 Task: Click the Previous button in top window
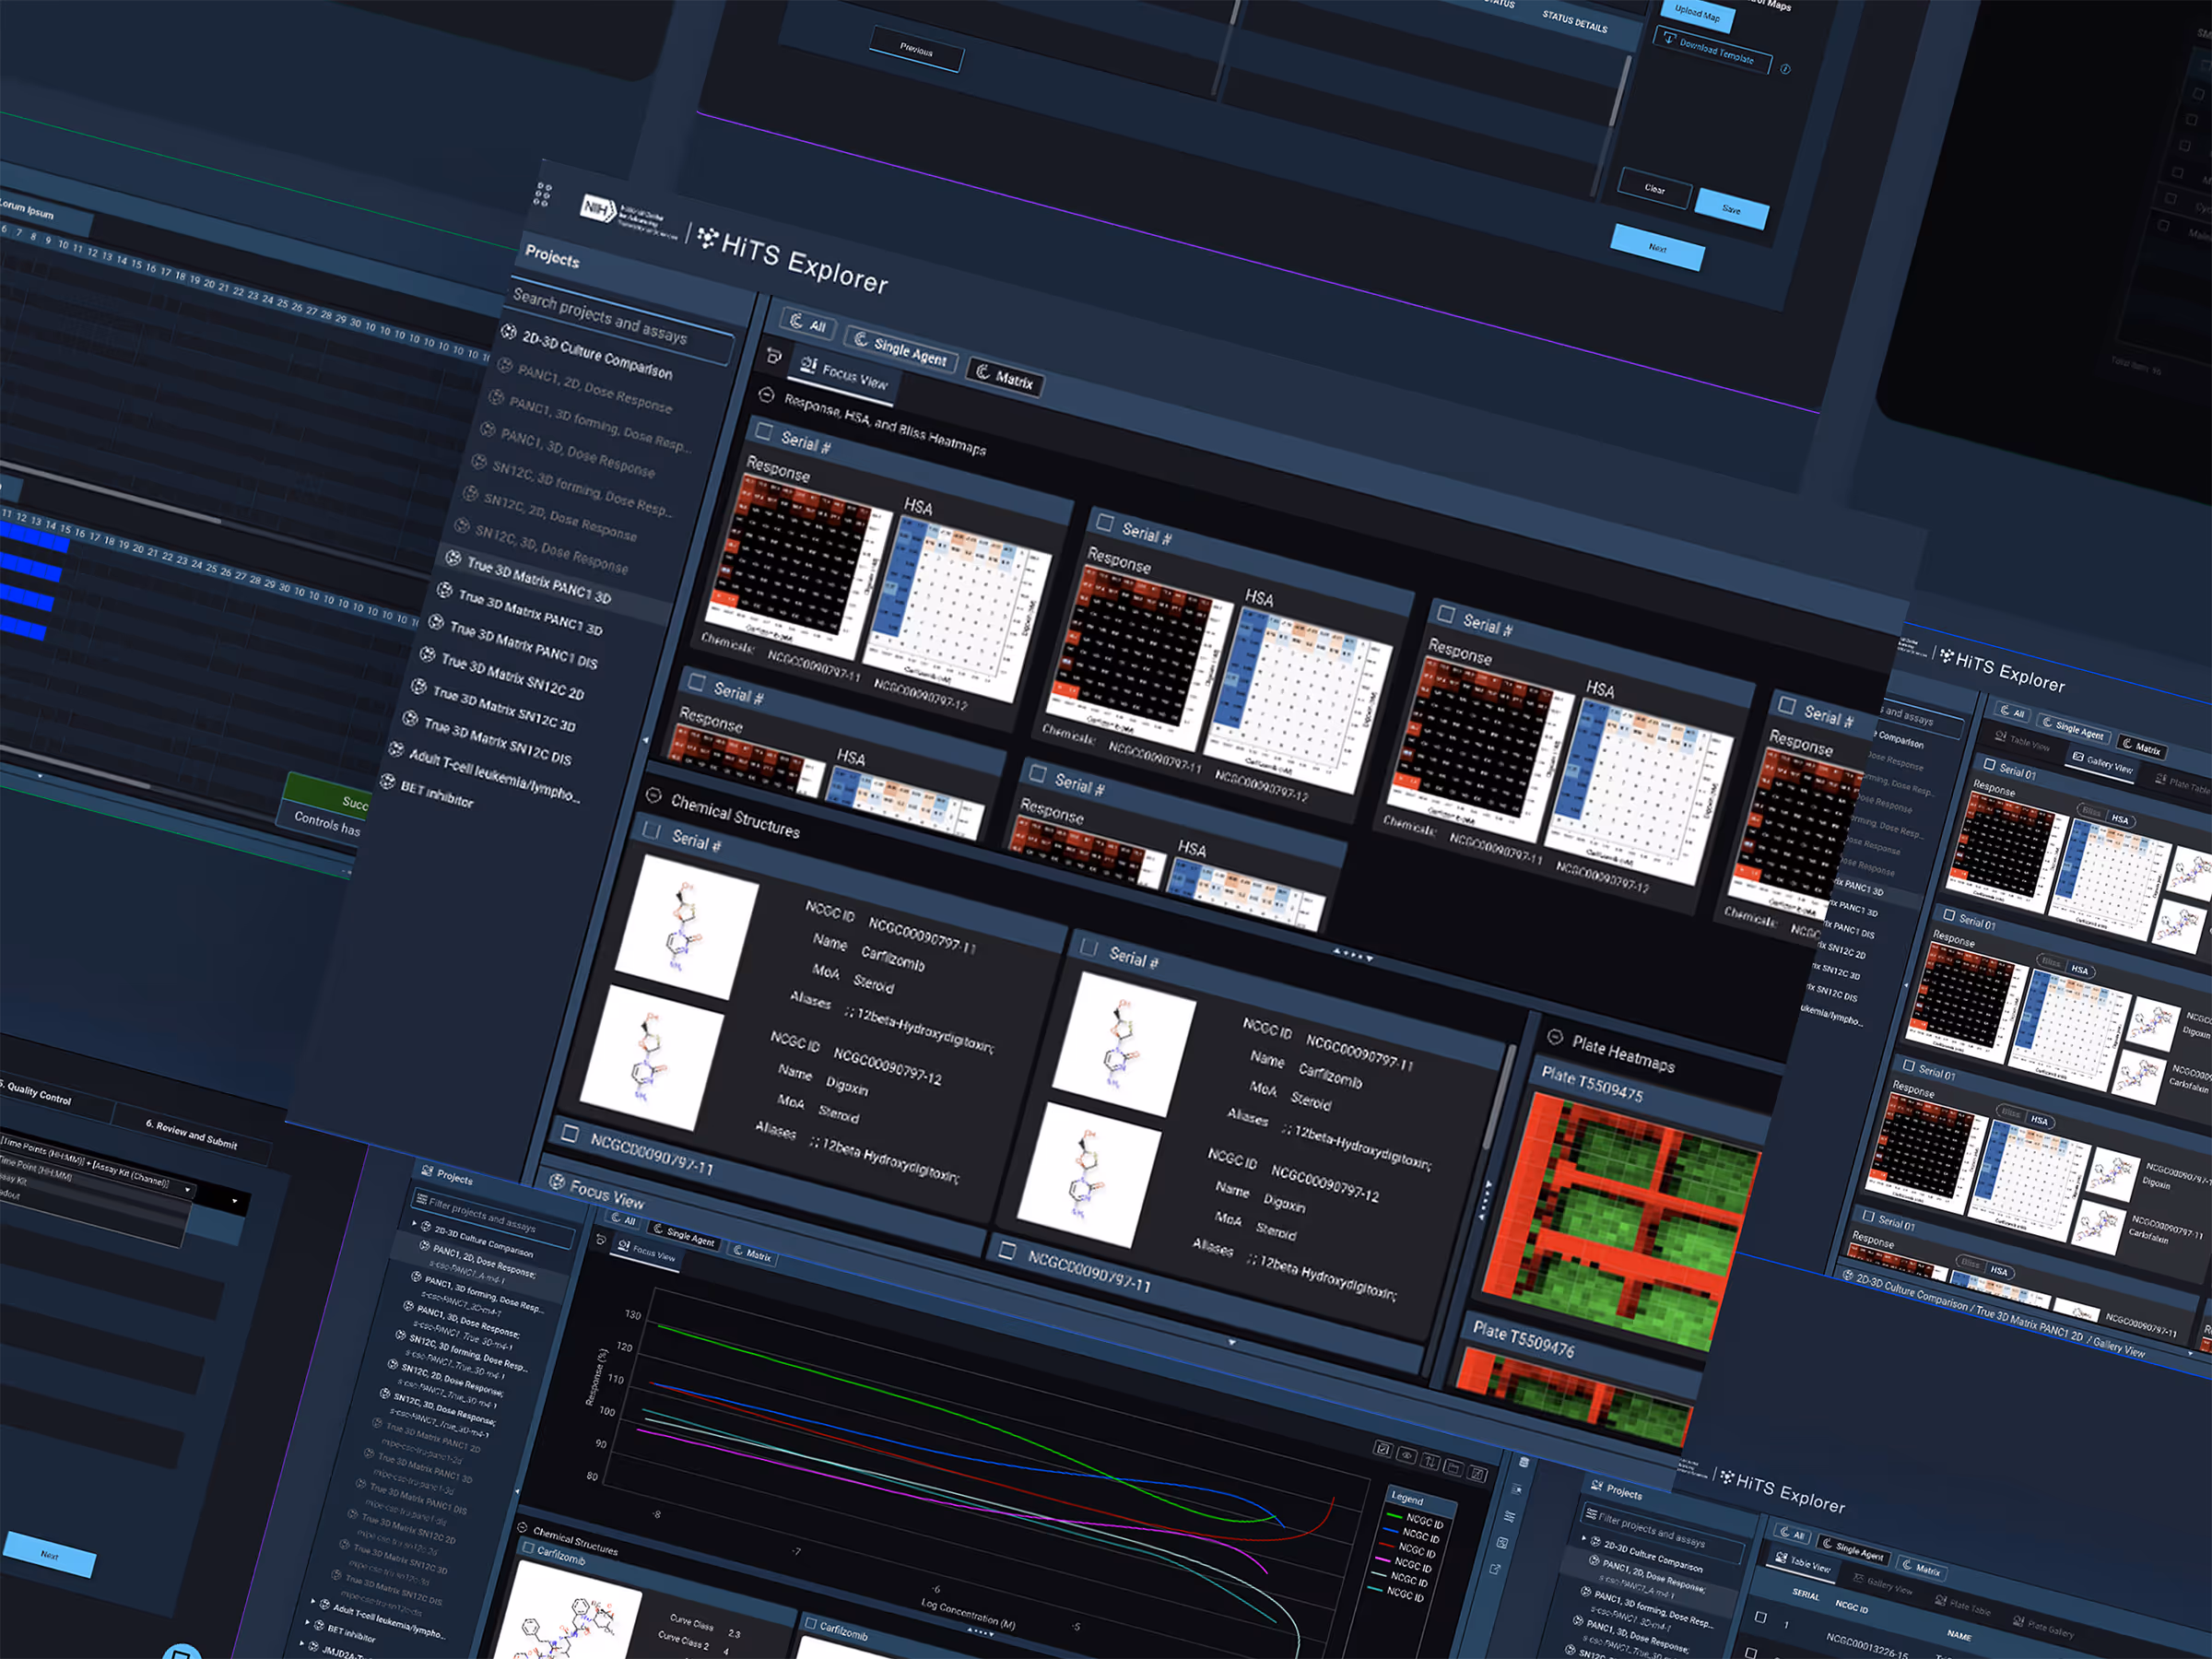tap(916, 49)
